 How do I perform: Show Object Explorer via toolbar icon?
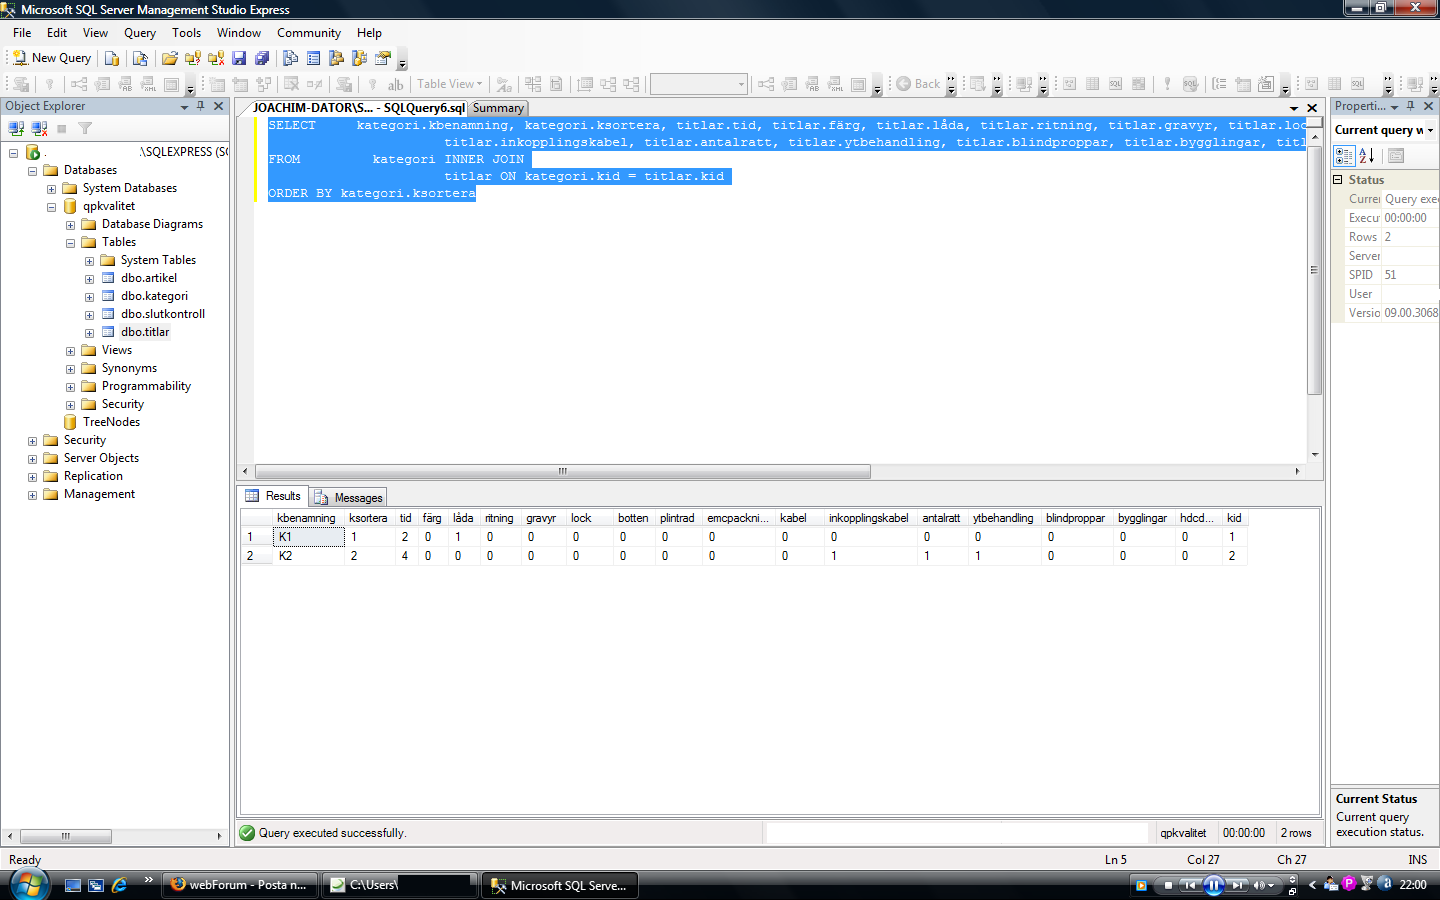pos(337,58)
